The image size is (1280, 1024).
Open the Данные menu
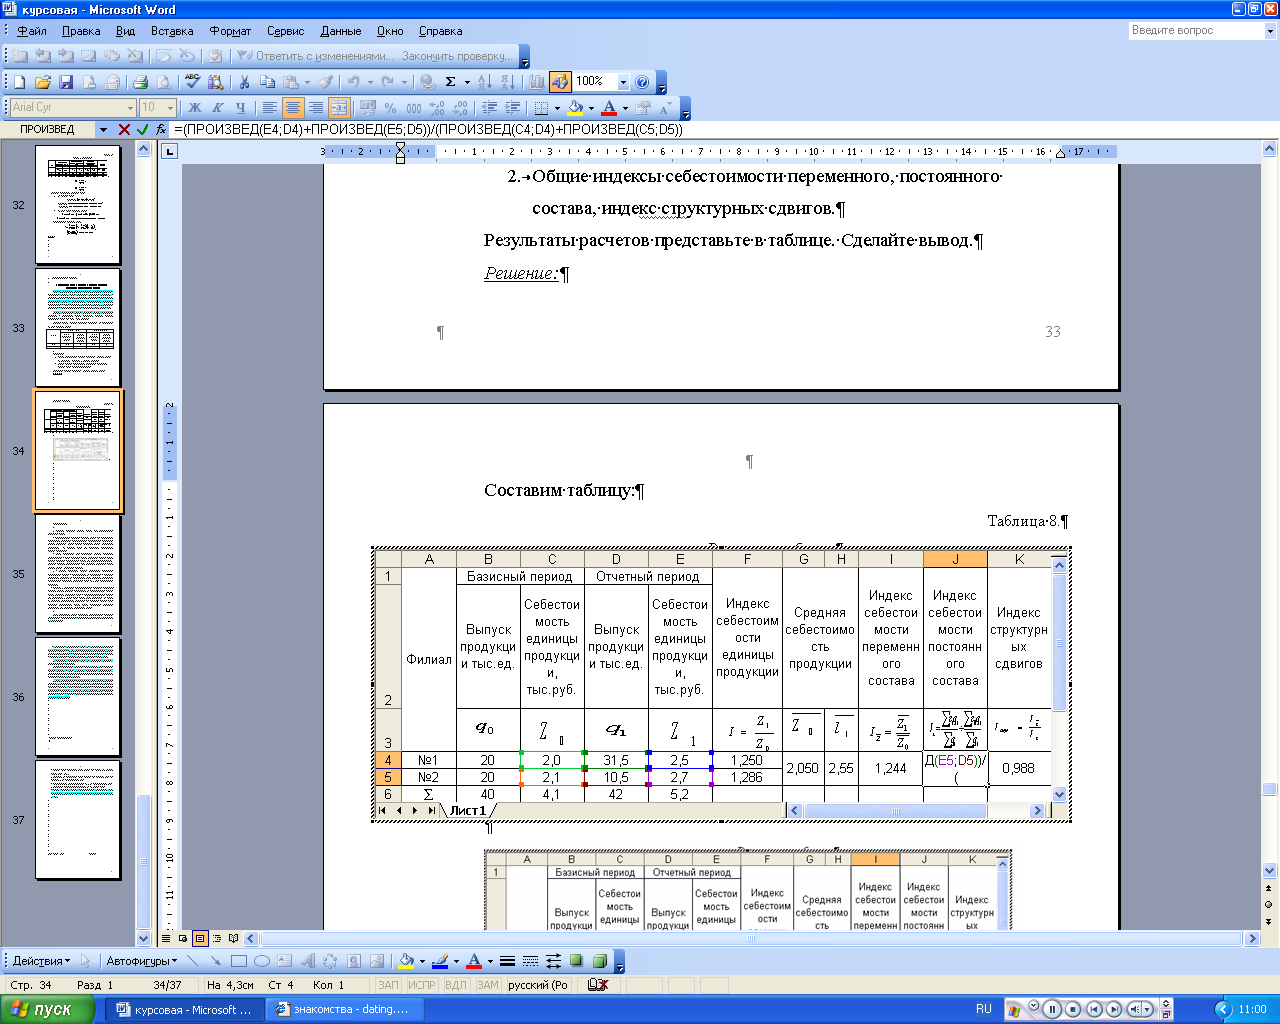tap(341, 31)
